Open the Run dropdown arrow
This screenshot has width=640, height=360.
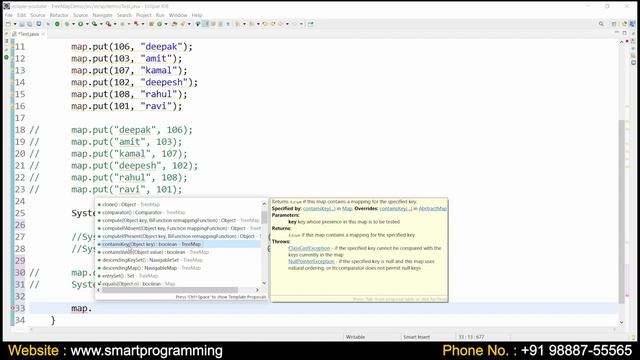click(x=87, y=24)
